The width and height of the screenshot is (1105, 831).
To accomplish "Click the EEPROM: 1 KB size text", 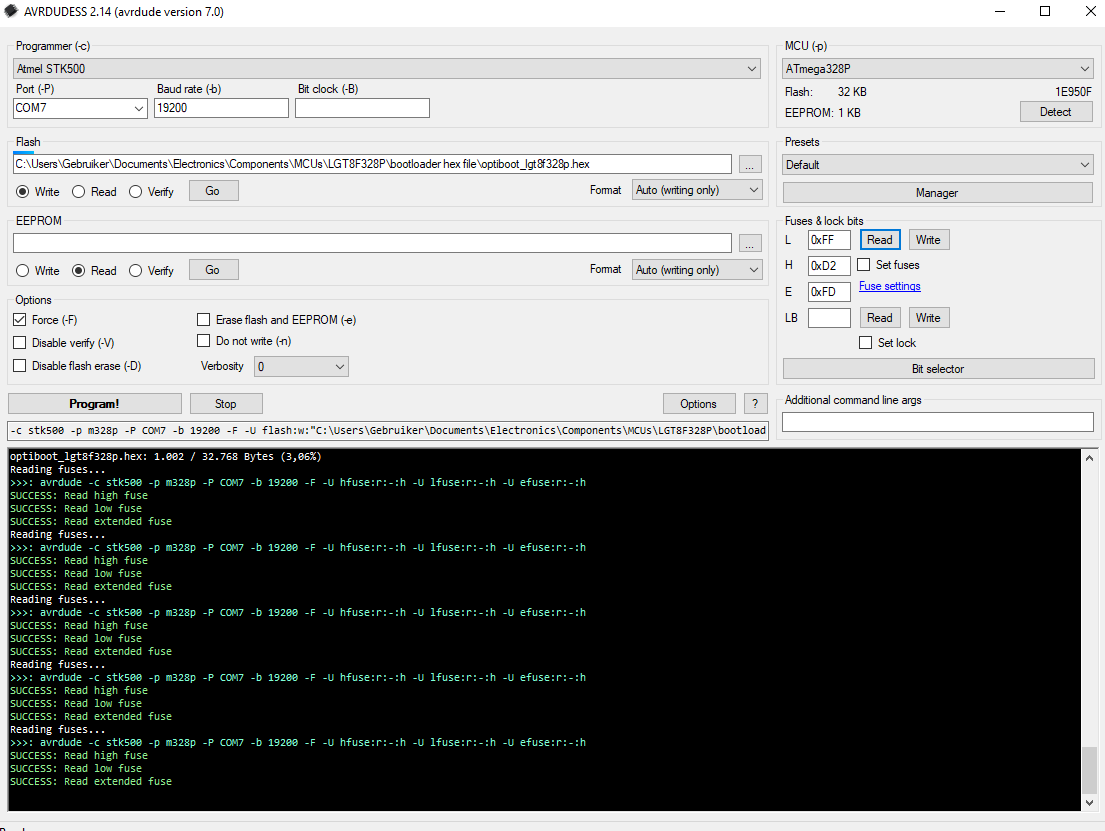I will pos(823,113).
